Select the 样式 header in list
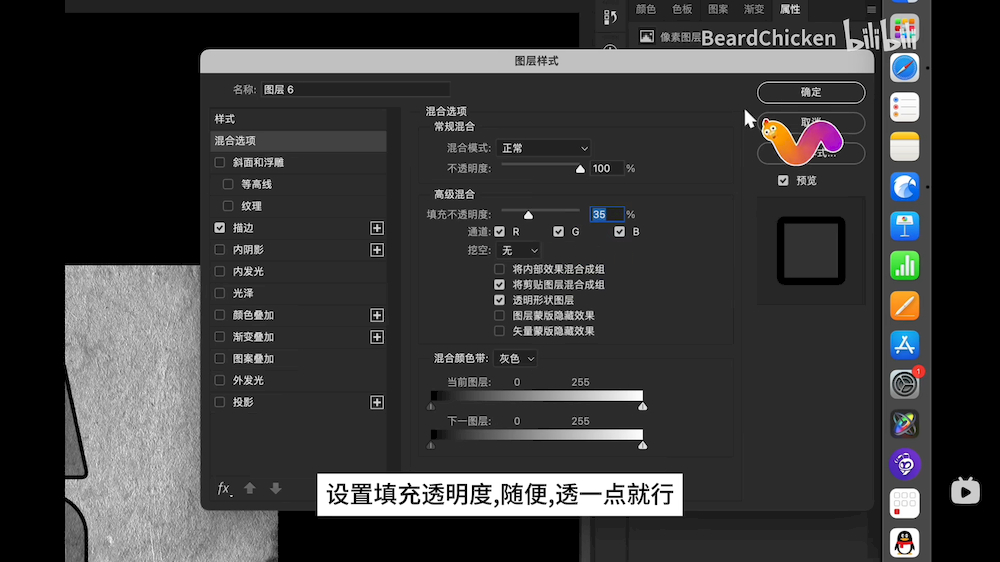The image size is (1000, 562). tap(298, 119)
